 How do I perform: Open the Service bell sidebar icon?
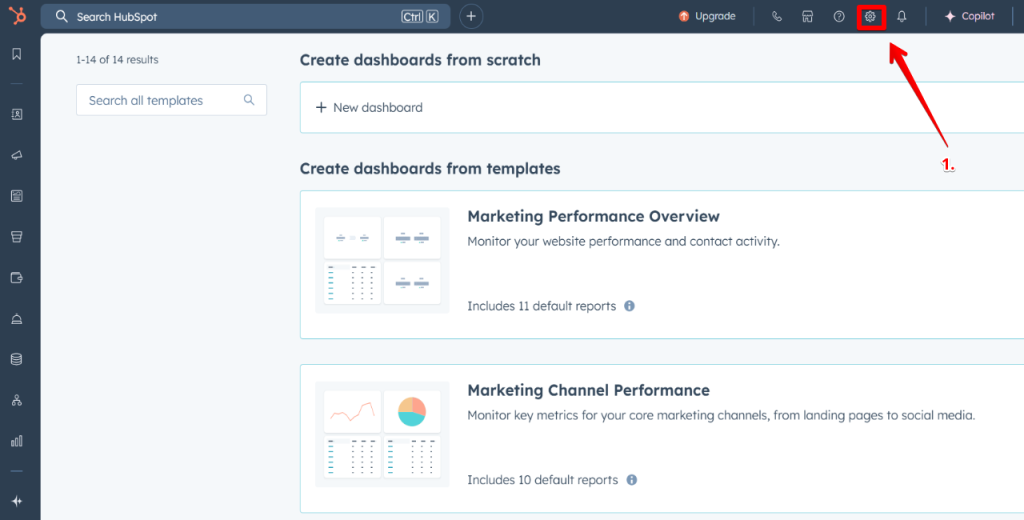pos(17,319)
